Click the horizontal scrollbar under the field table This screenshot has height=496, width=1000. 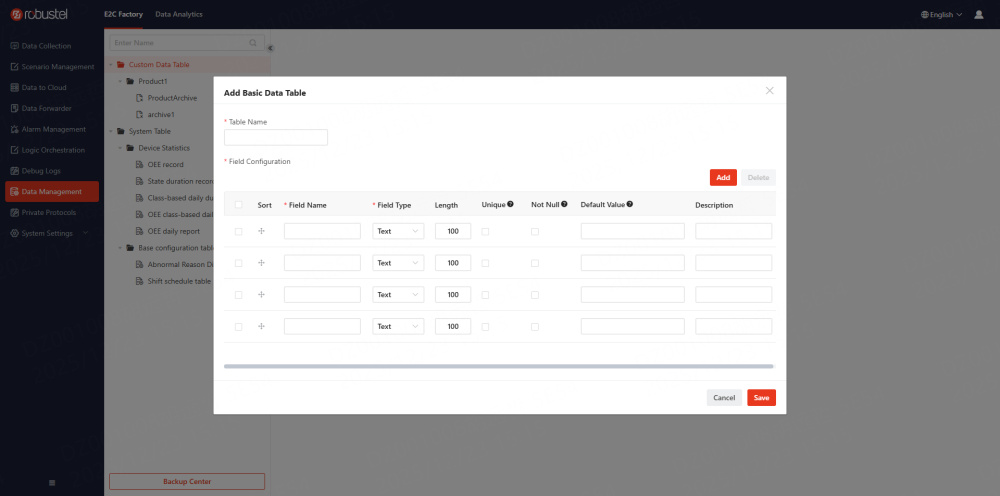coord(499,367)
